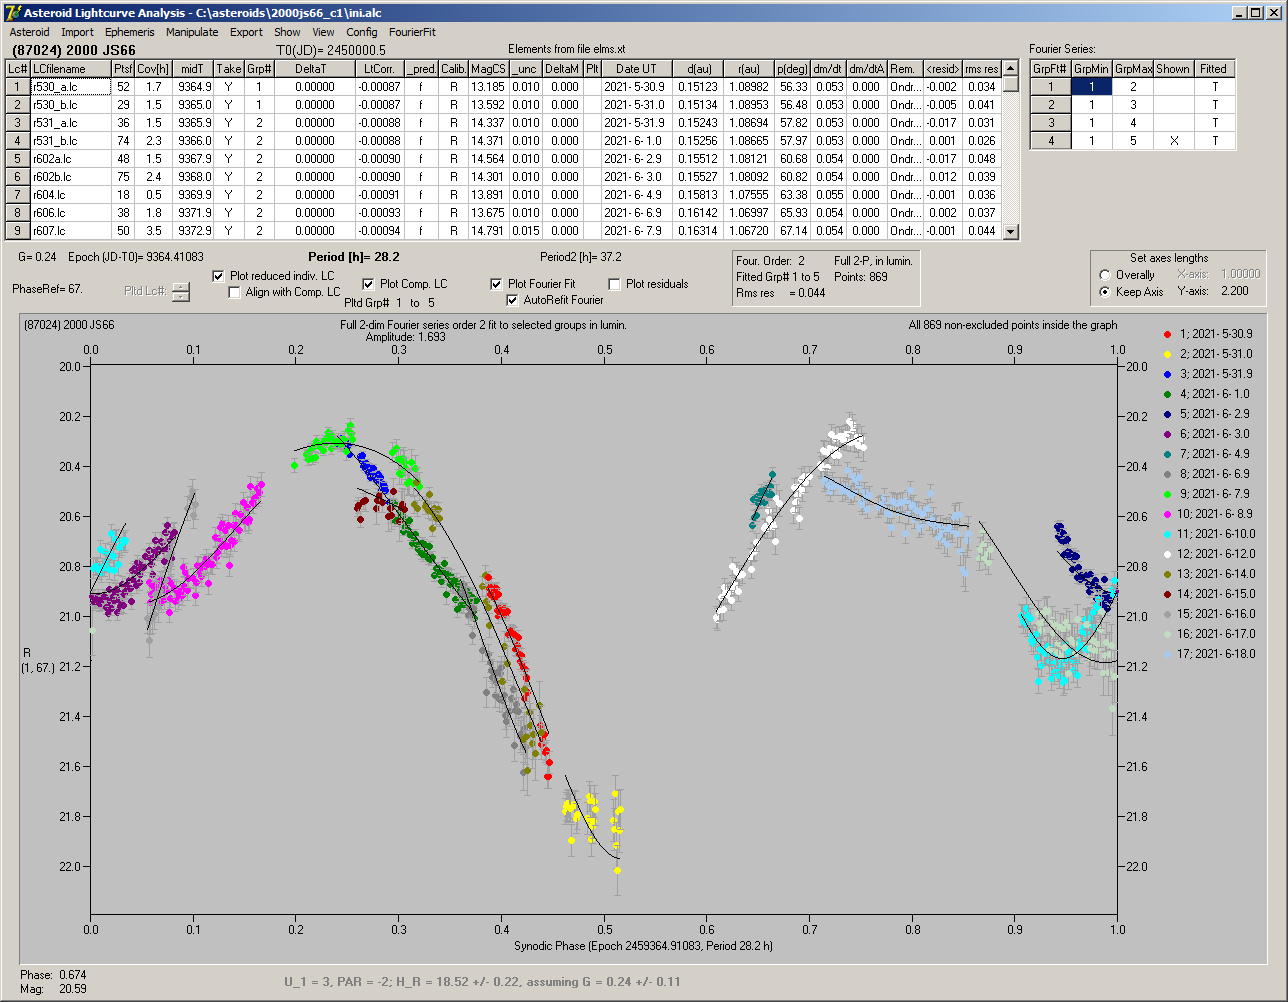Click legend swatch for 10; 2021-6-8.9
This screenshot has height=1002, width=1288.
tap(1168, 514)
